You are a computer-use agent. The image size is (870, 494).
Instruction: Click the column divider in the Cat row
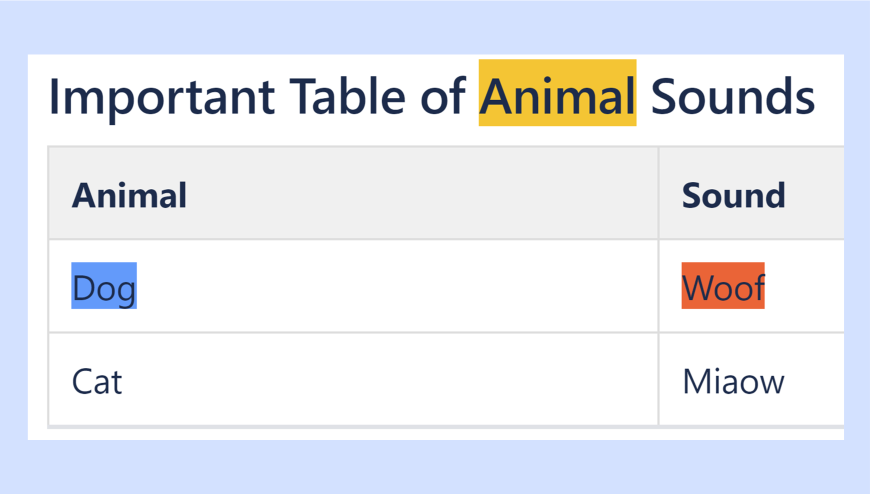658,380
